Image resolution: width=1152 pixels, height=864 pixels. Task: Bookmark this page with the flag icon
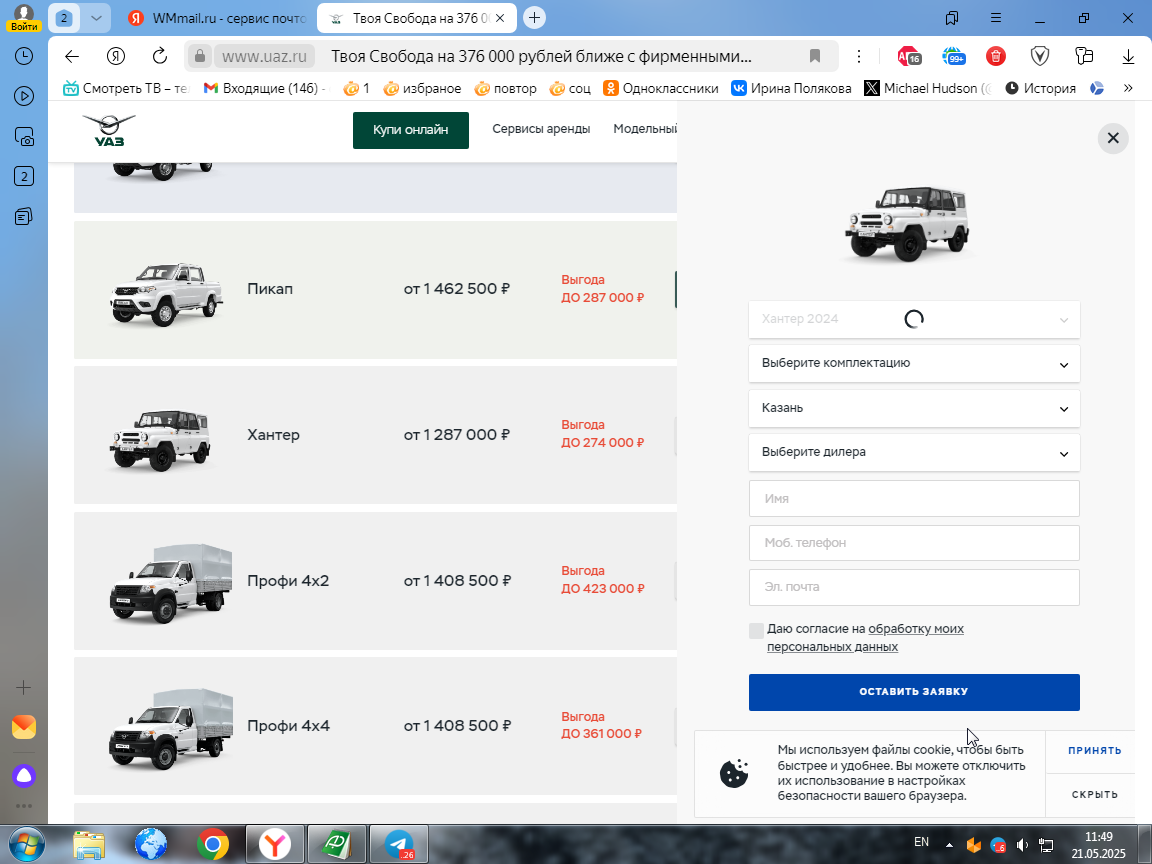pyautogui.click(x=814, y=57)
